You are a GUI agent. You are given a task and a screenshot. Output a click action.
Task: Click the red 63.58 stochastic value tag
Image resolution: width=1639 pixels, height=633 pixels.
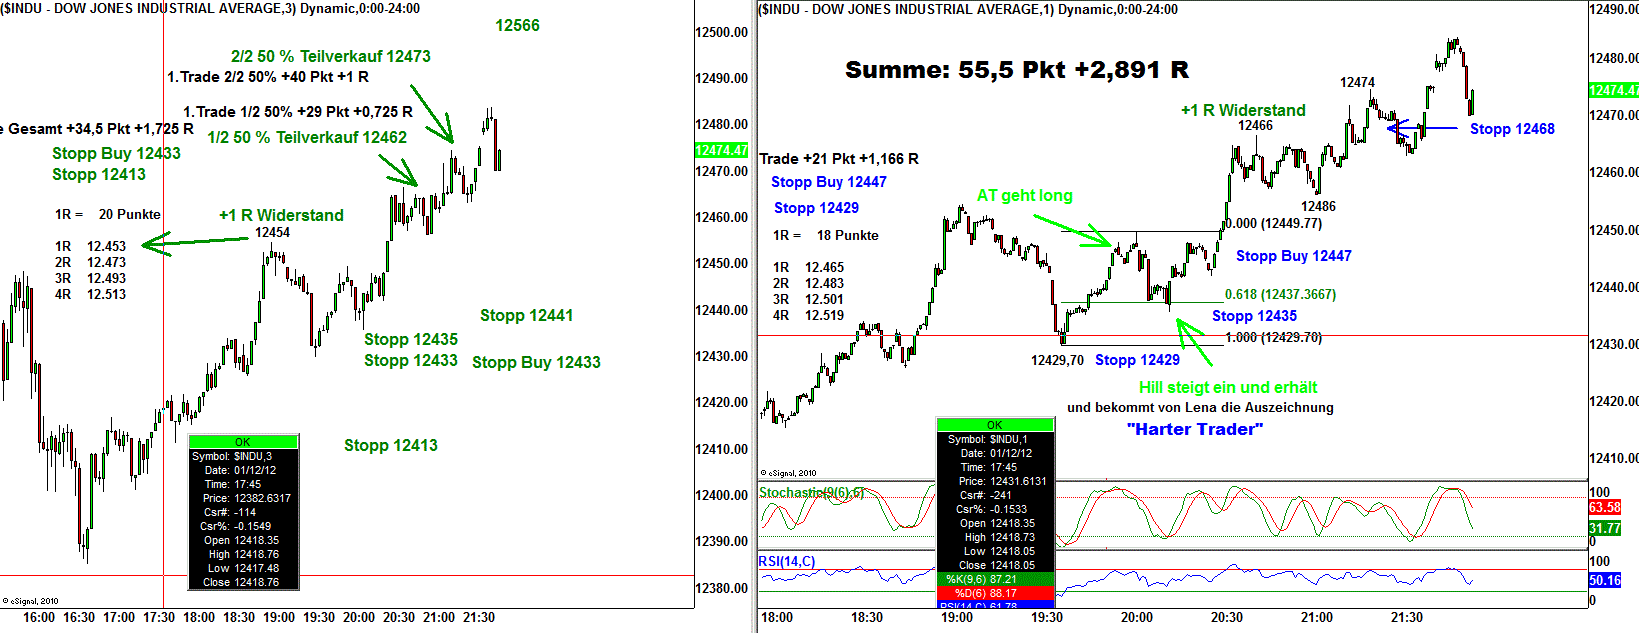coord(1604,507)
